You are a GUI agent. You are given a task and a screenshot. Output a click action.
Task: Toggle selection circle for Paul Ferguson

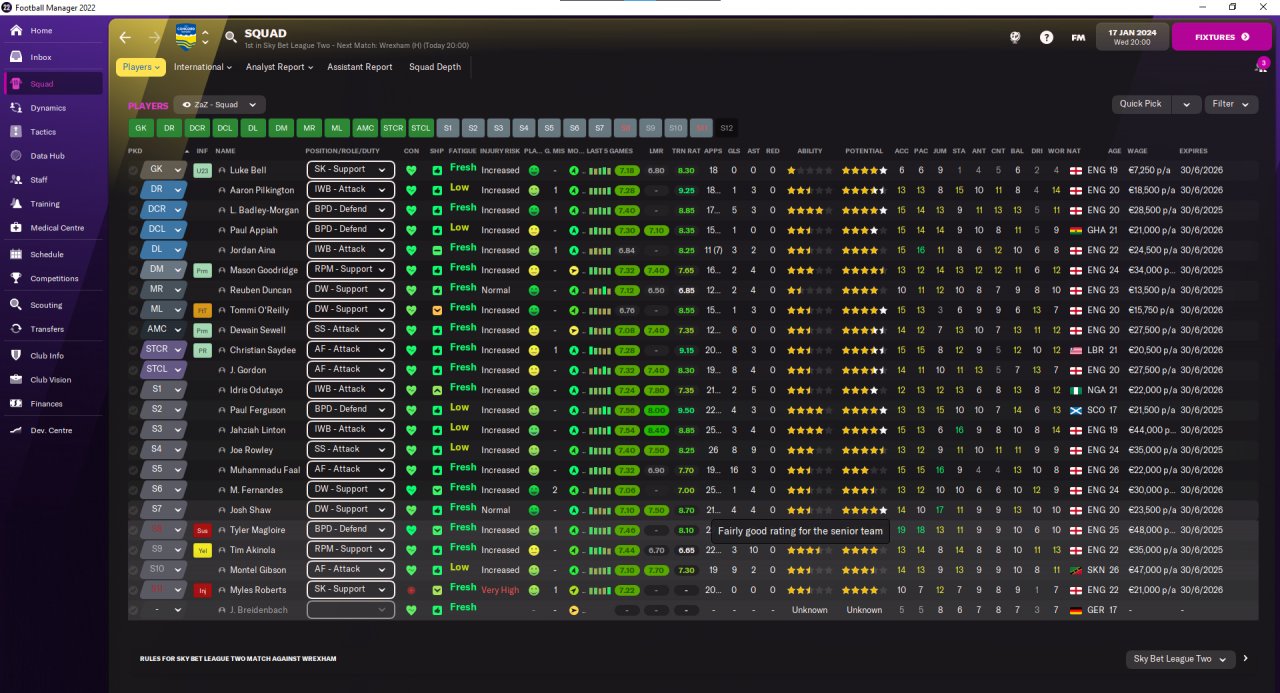coord(134,410)
